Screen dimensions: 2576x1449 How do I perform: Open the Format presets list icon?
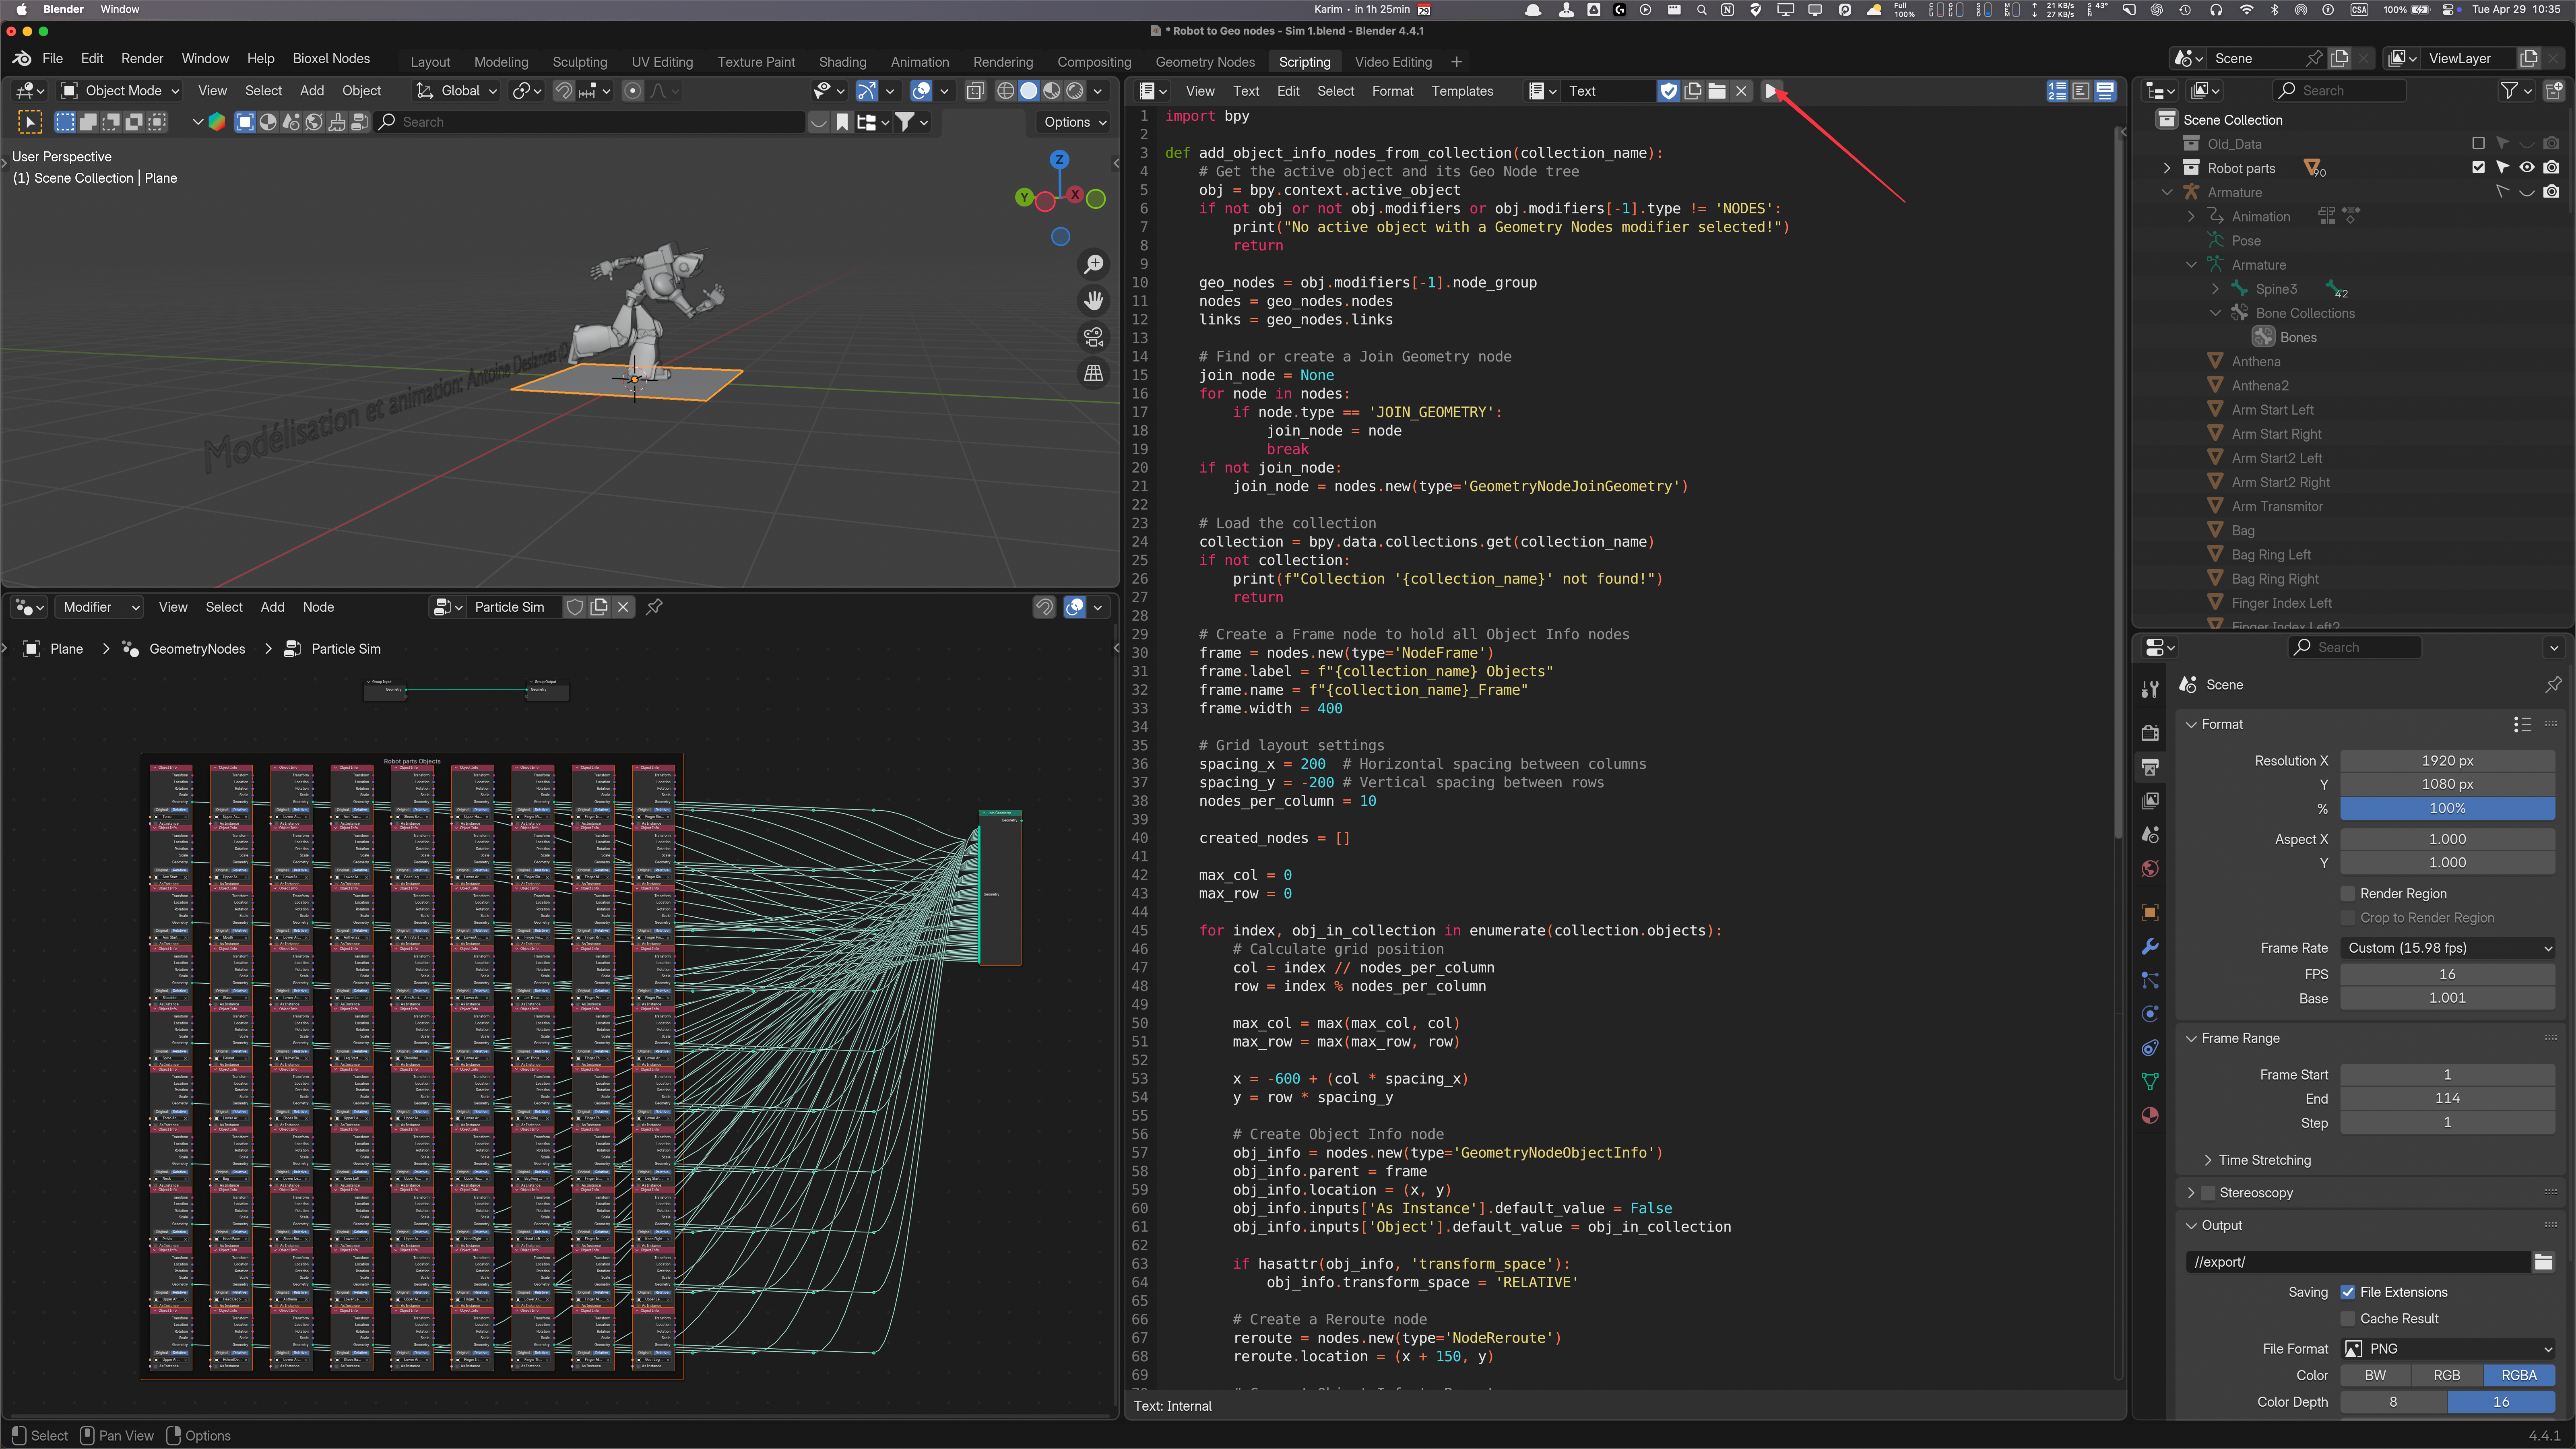pos(2522,724)
